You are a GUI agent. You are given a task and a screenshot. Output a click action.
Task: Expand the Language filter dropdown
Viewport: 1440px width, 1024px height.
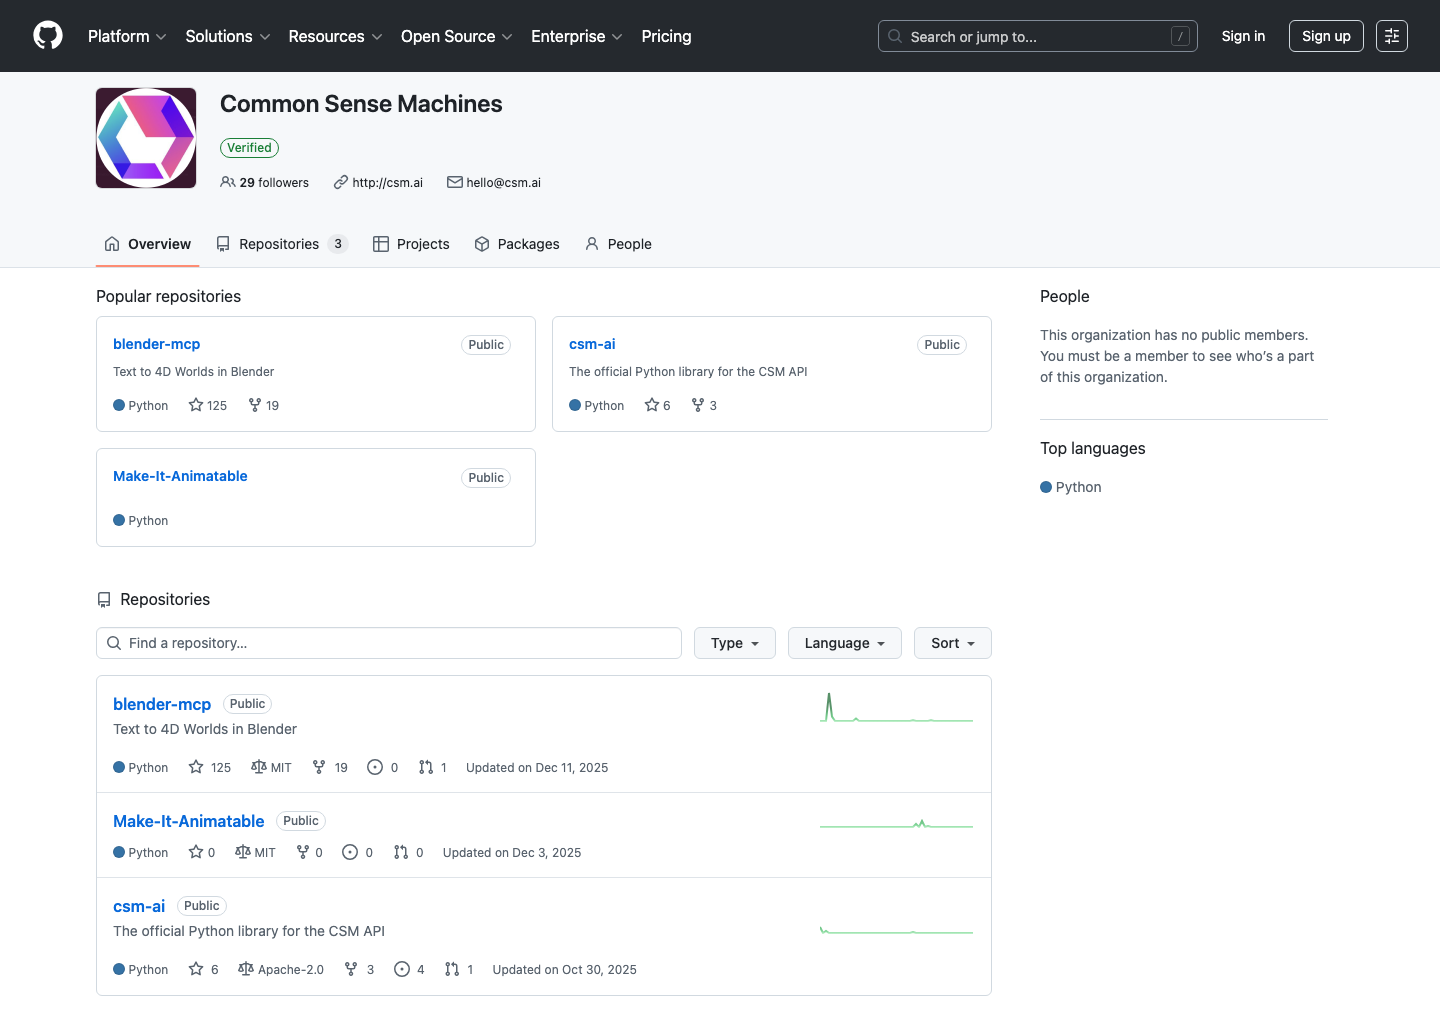click(x=844, y=643)
